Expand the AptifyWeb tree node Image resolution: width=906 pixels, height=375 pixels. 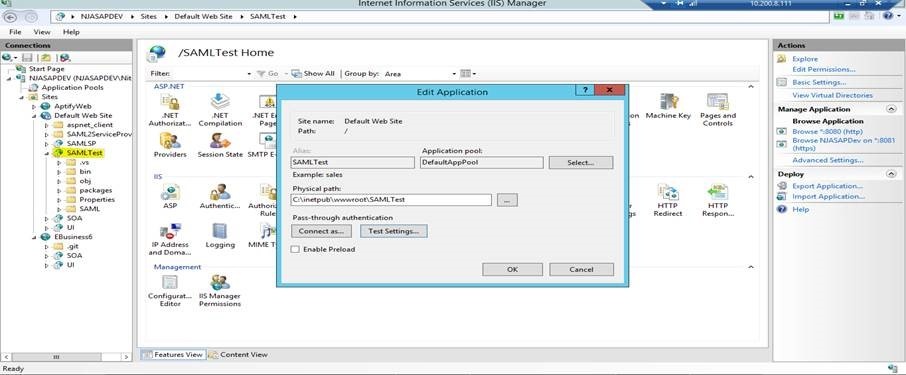point(34,106)
